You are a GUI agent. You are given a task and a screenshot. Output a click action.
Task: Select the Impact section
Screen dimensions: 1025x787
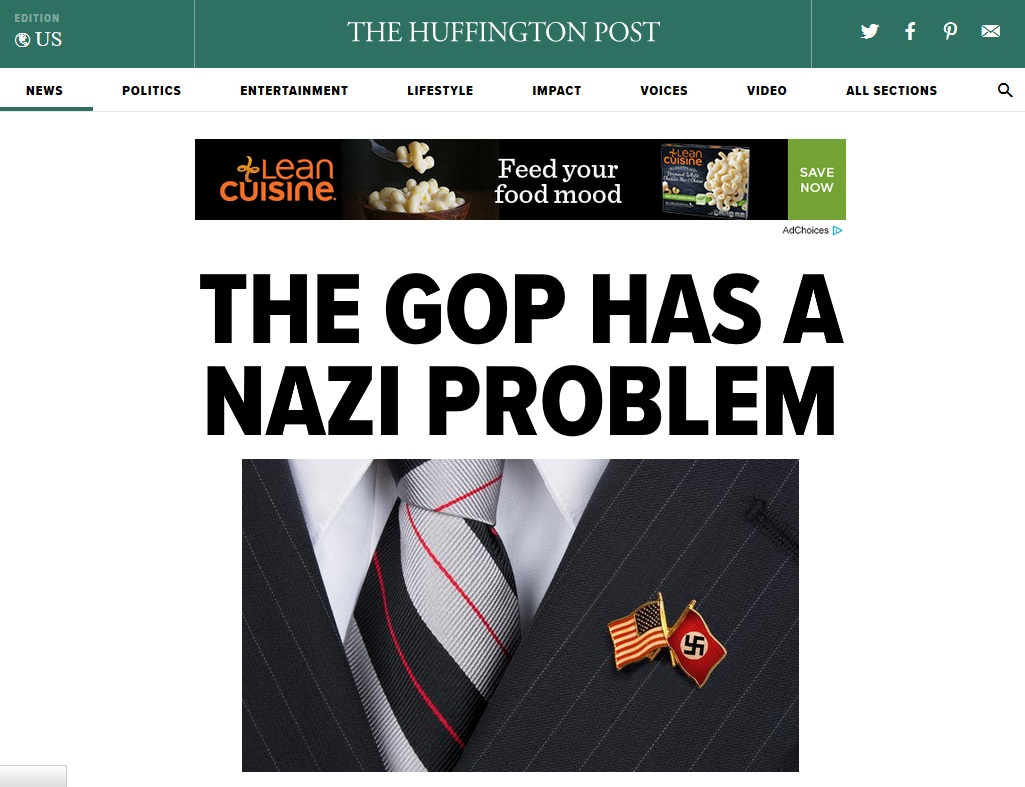click(x=556, y=90)
